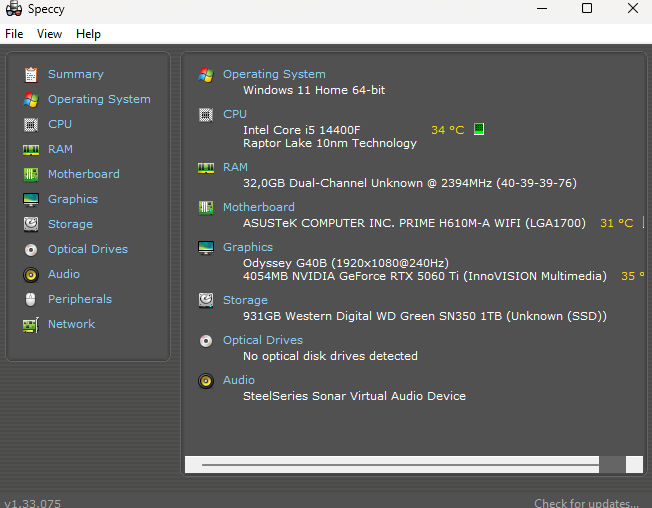
Task: Click Windows 11 Home 64-bit text
Action: click(x=314, y=90)
